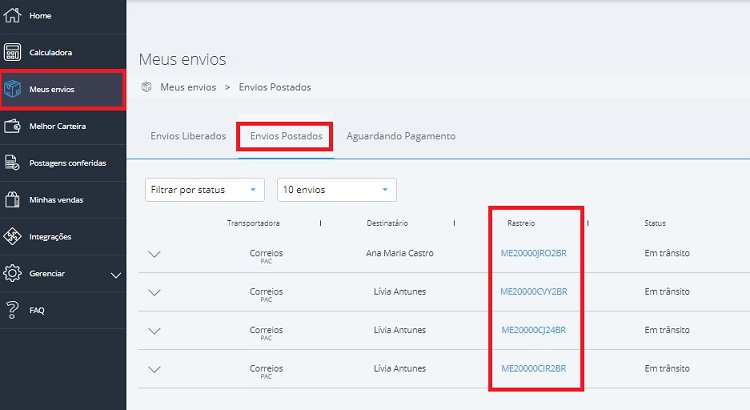Click Em trânsito status for ME20000JRO2BR

pos(667,253)
